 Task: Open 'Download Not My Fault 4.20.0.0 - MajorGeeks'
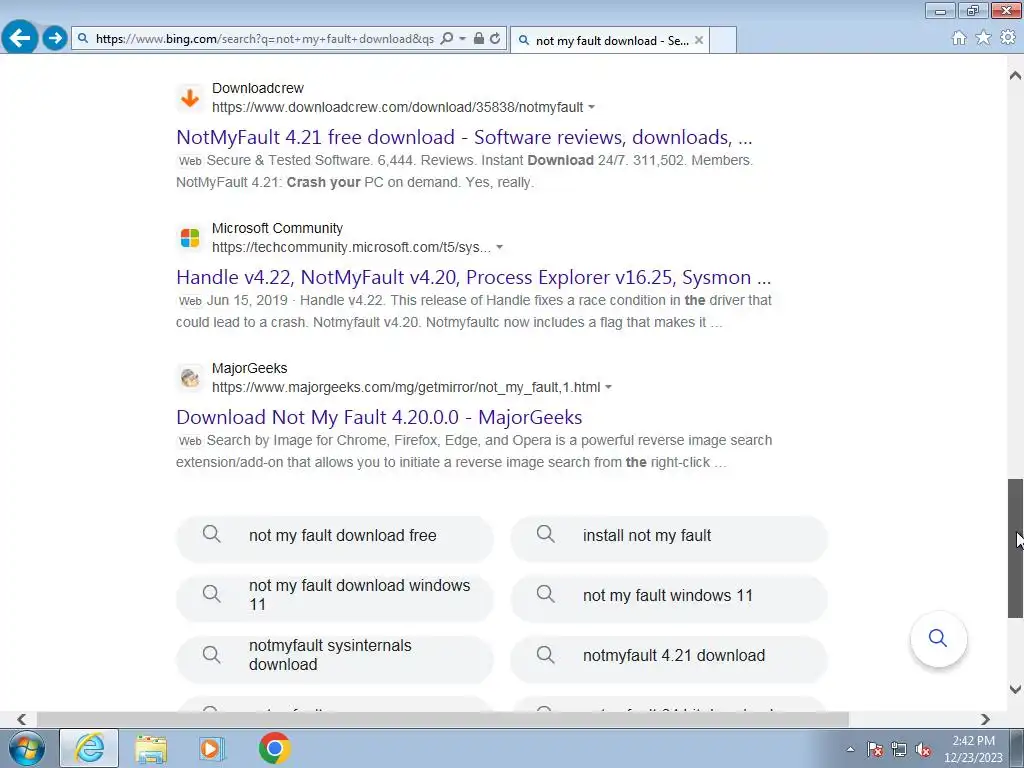[379, 417]
